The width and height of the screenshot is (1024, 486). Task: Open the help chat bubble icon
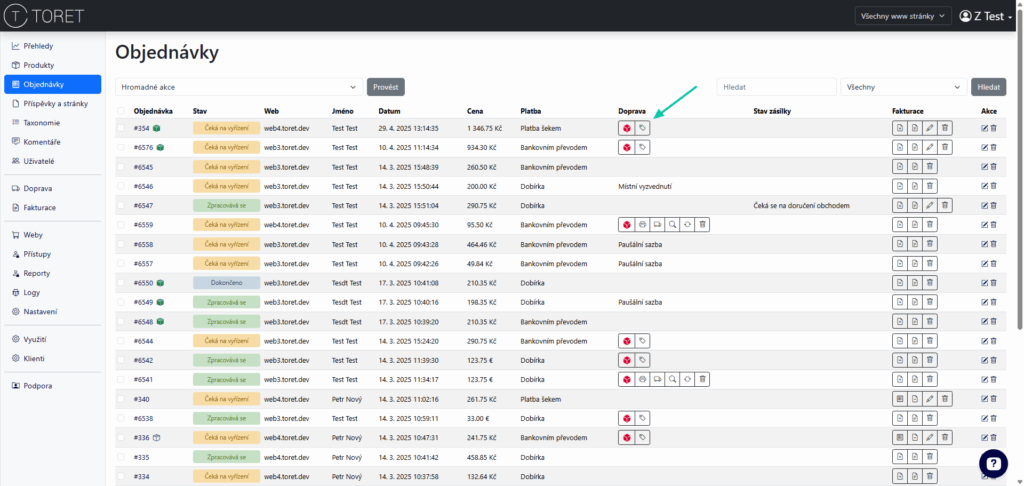[993, 463]
